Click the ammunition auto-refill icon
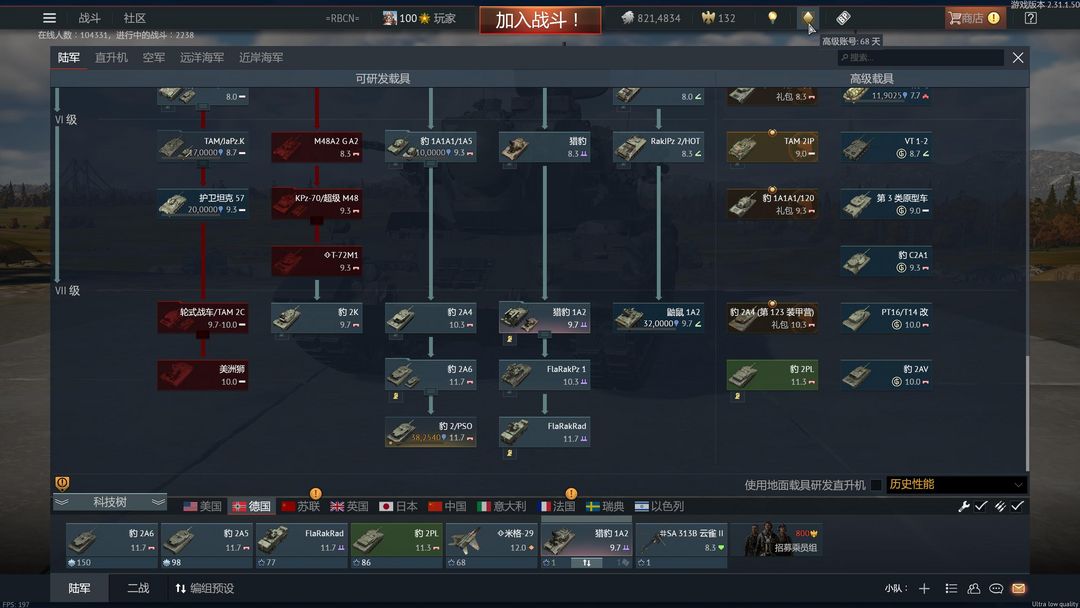This screenshot has height=608, width=1080. [999, 506]
